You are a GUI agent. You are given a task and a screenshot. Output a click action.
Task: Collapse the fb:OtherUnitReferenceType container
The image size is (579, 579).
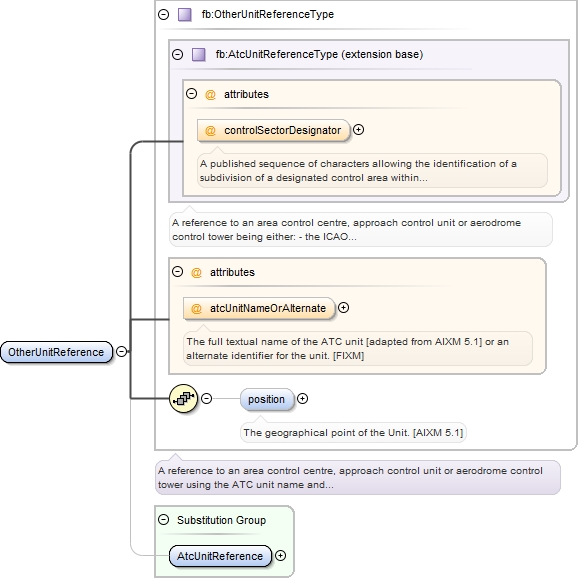pyautogui.click(x=164, y=14)
